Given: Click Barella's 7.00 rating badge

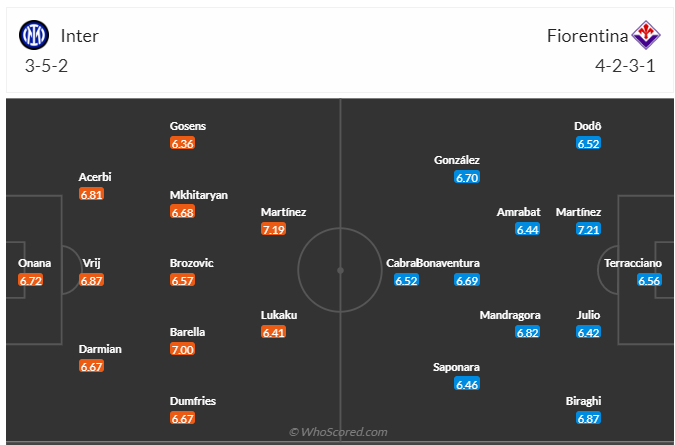Looking at the screenshot, I should 182,349.
